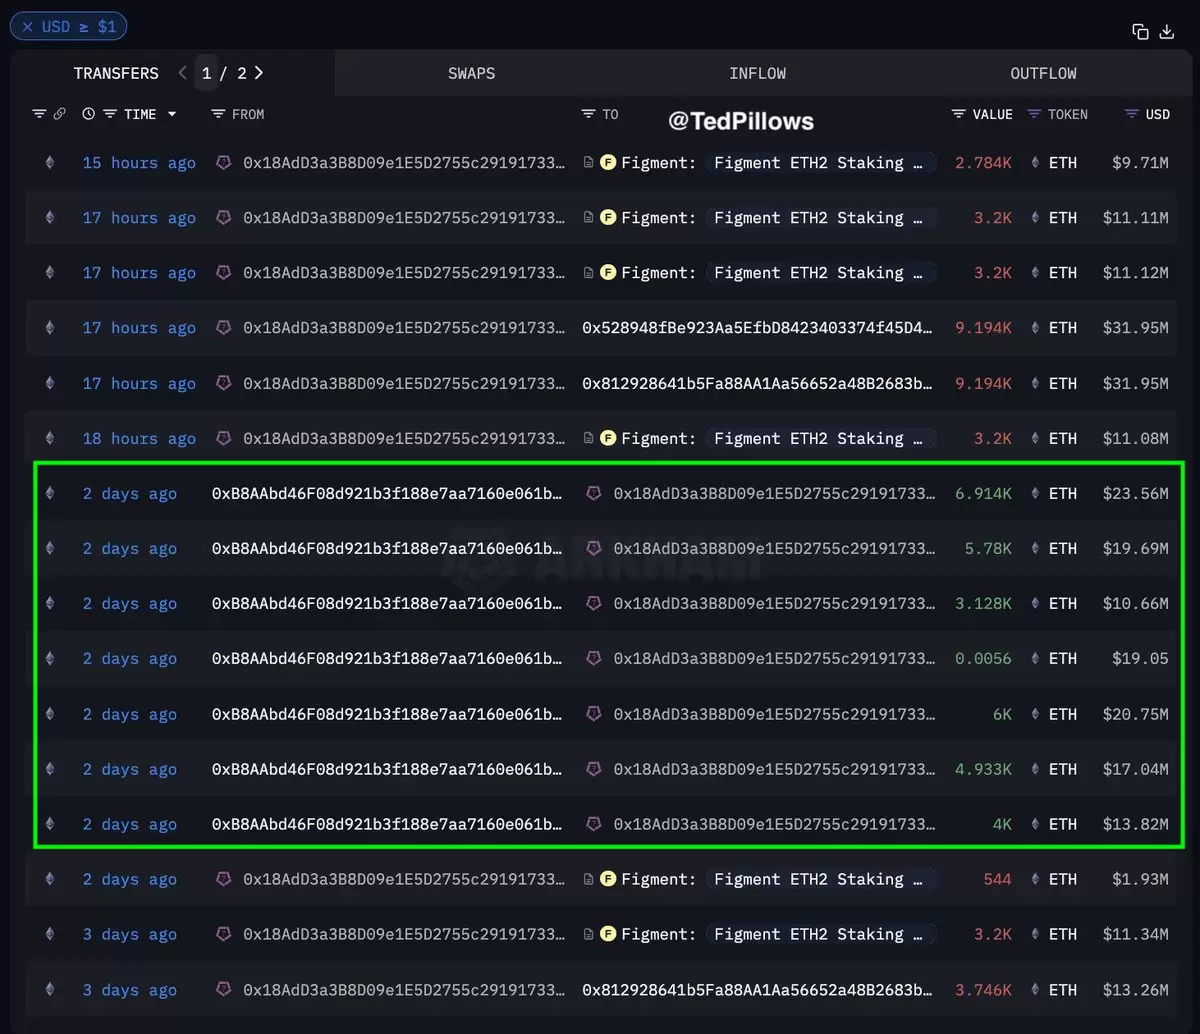The image size is (1200, 1034).
Task: Click the 0.0056 value cell
Action: pyautogui.click(x=983, y=659)
